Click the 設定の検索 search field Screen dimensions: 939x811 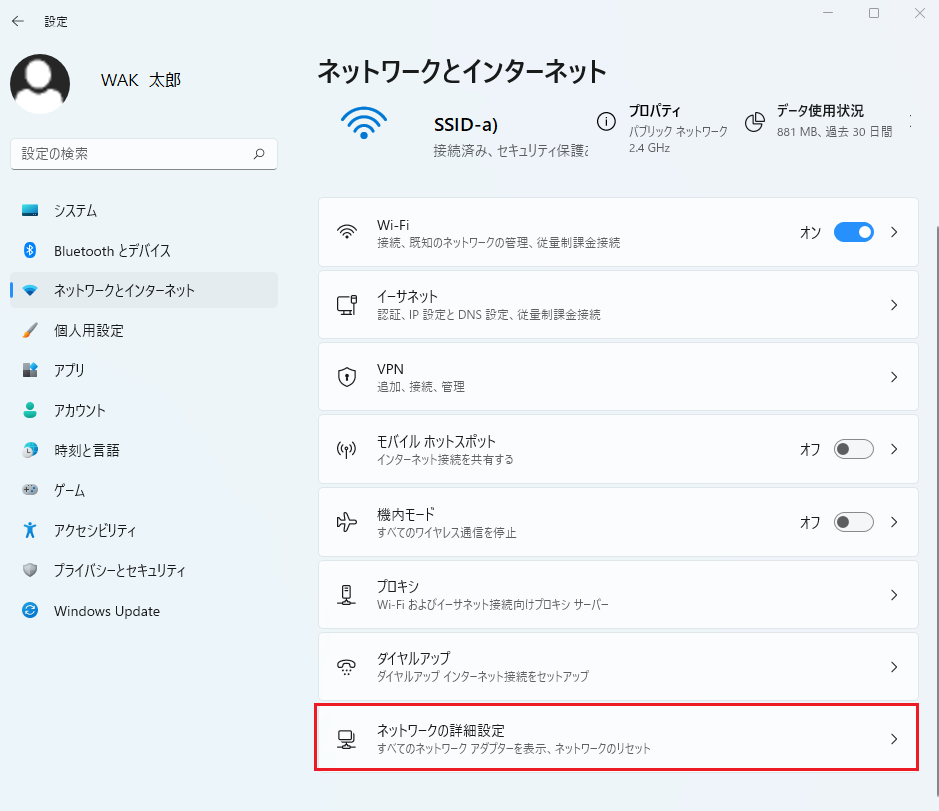tap(144, 154)
